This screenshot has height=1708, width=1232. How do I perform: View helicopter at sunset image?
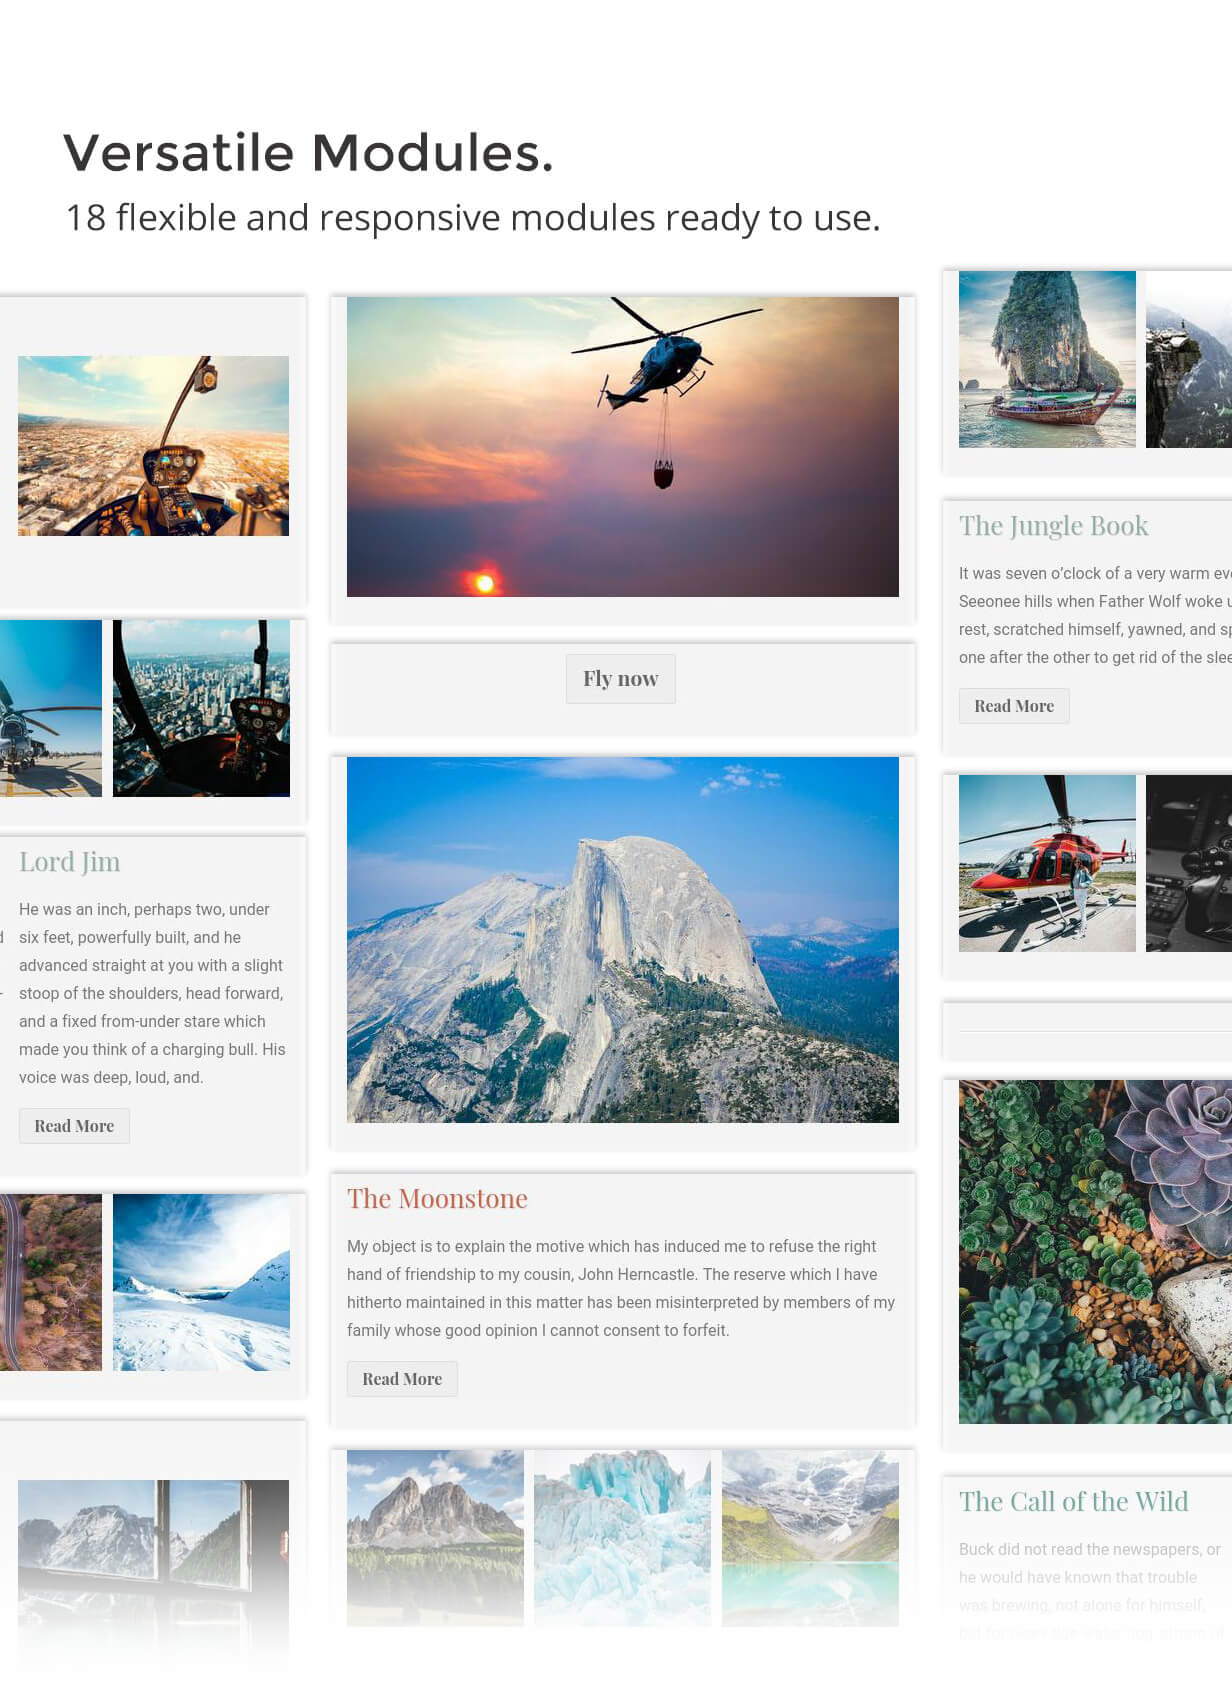(623, 447)
